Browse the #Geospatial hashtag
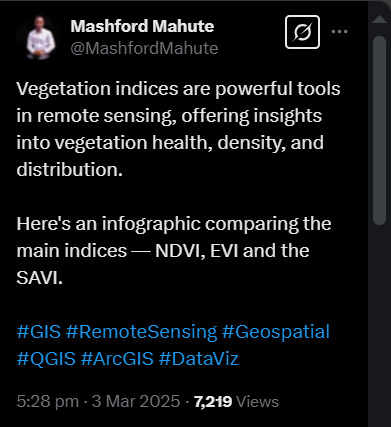The image size is (391, 427). click(275, 332)
